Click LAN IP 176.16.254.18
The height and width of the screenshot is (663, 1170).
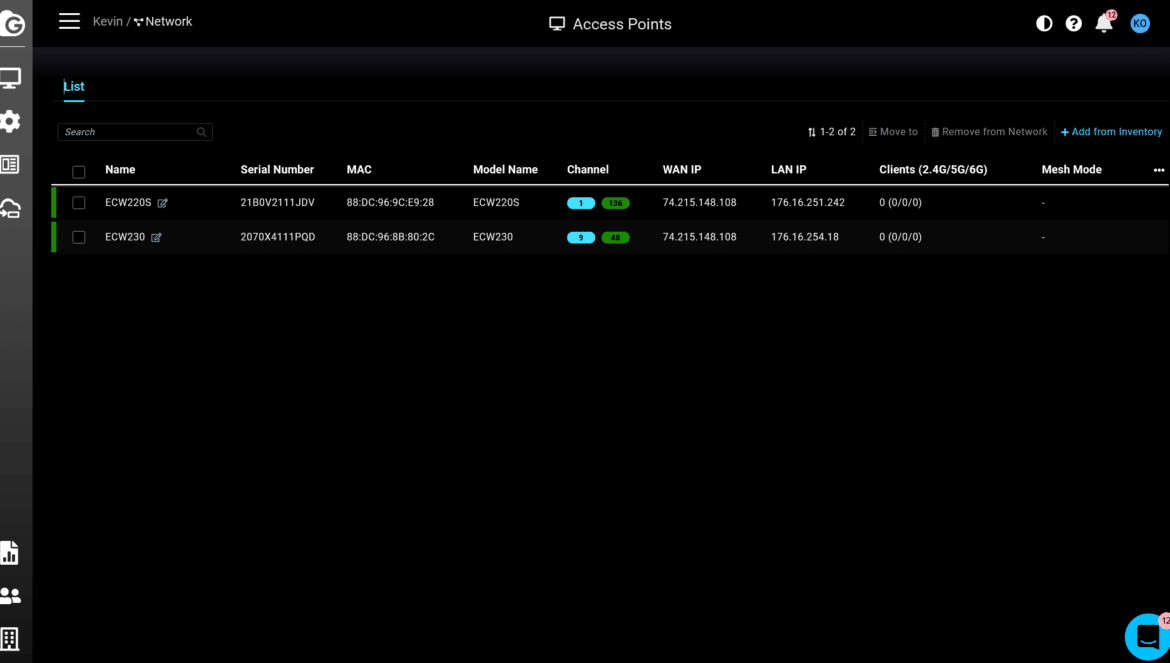805,237
